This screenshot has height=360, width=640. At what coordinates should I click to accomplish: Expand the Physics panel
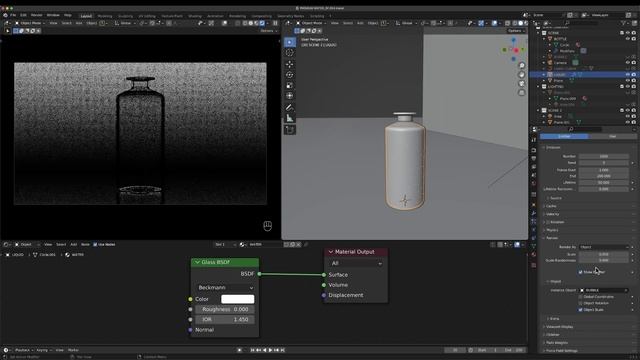point(552,230)
